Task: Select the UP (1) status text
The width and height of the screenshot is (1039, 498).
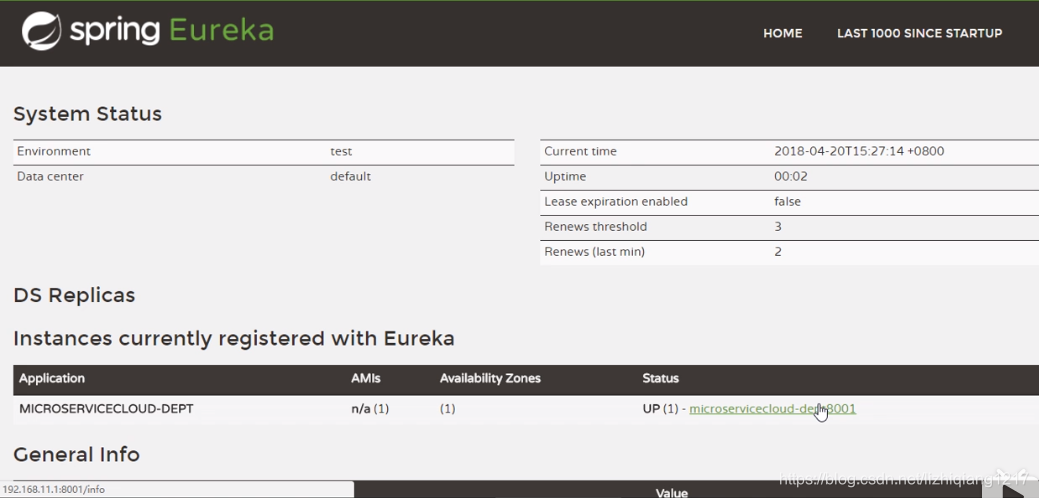Action: (x=661, y=409)
